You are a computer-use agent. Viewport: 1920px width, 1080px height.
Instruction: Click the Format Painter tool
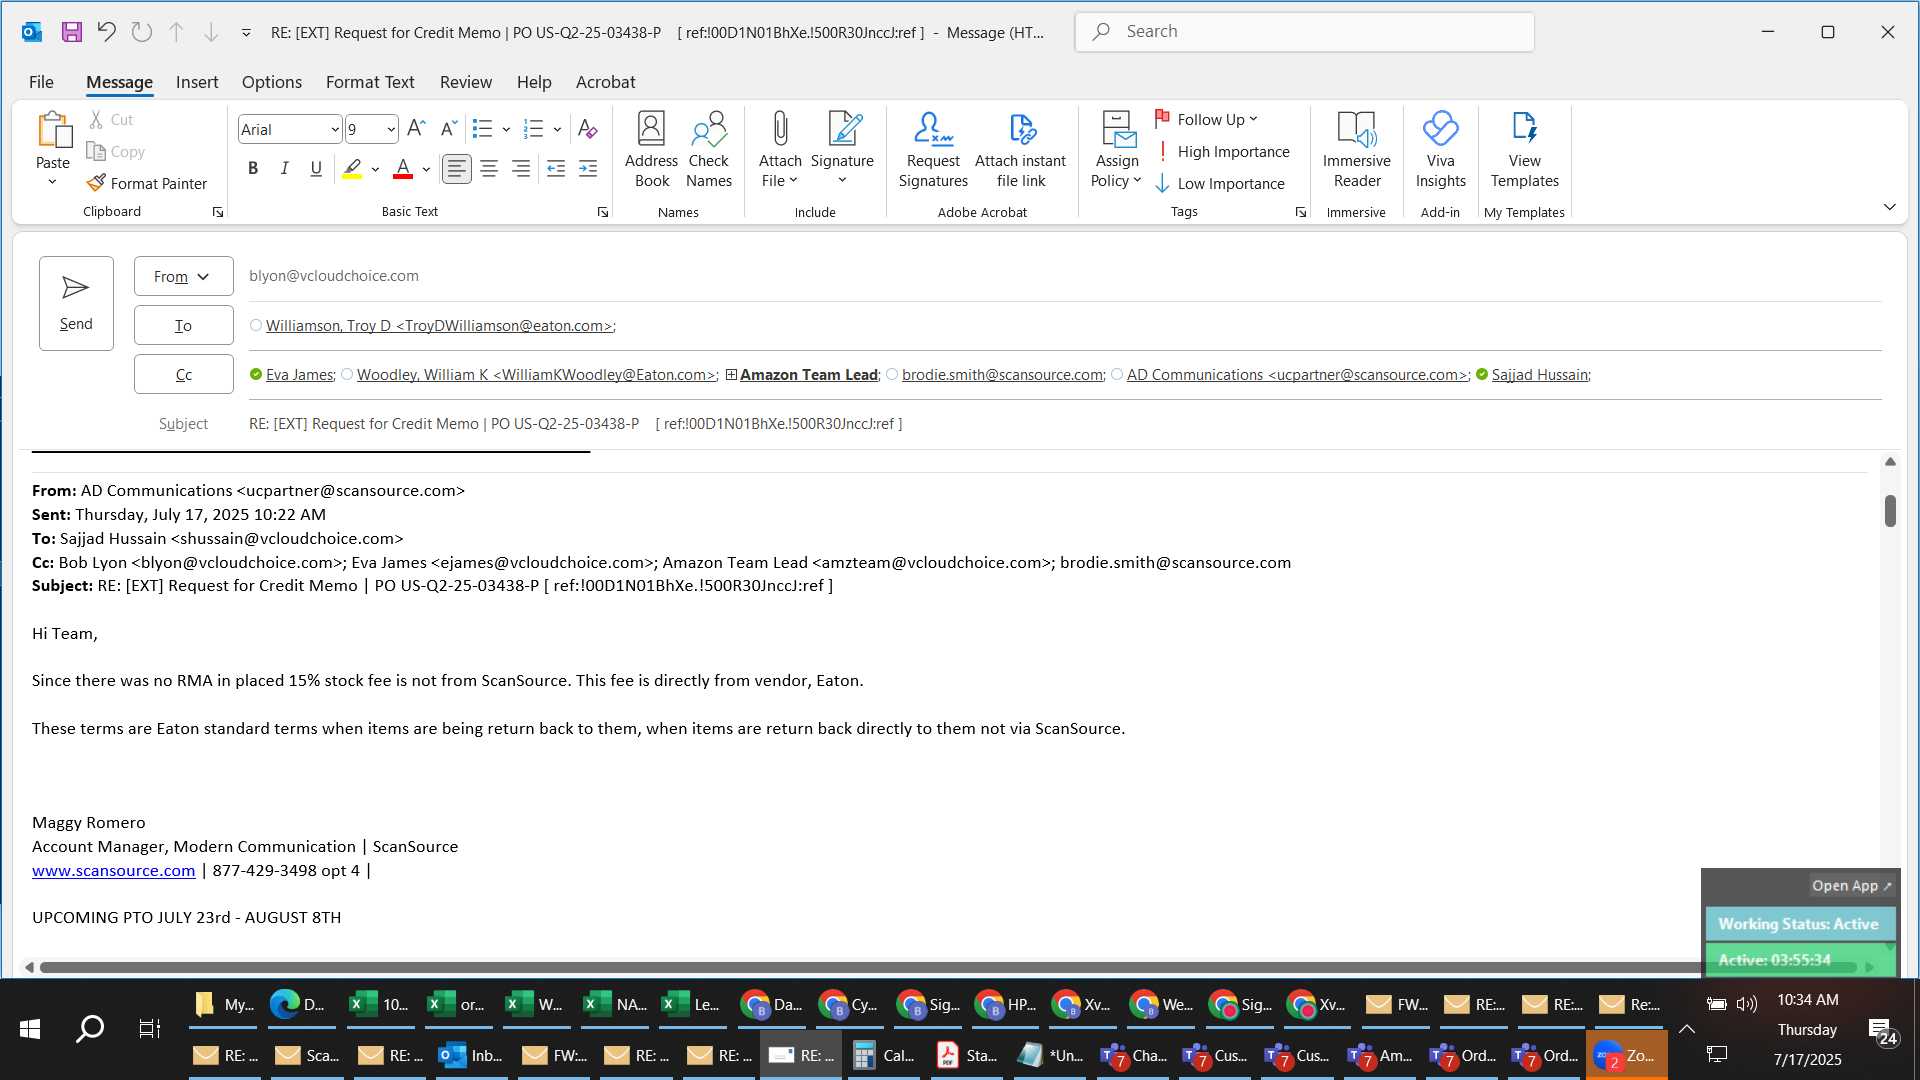[147, 183]
